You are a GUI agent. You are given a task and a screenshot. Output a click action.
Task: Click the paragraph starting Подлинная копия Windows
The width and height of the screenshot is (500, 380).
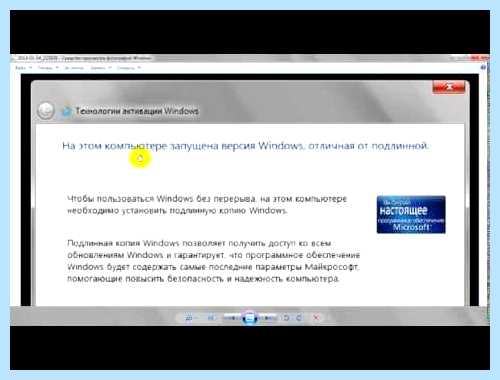(x=213, y=261)
